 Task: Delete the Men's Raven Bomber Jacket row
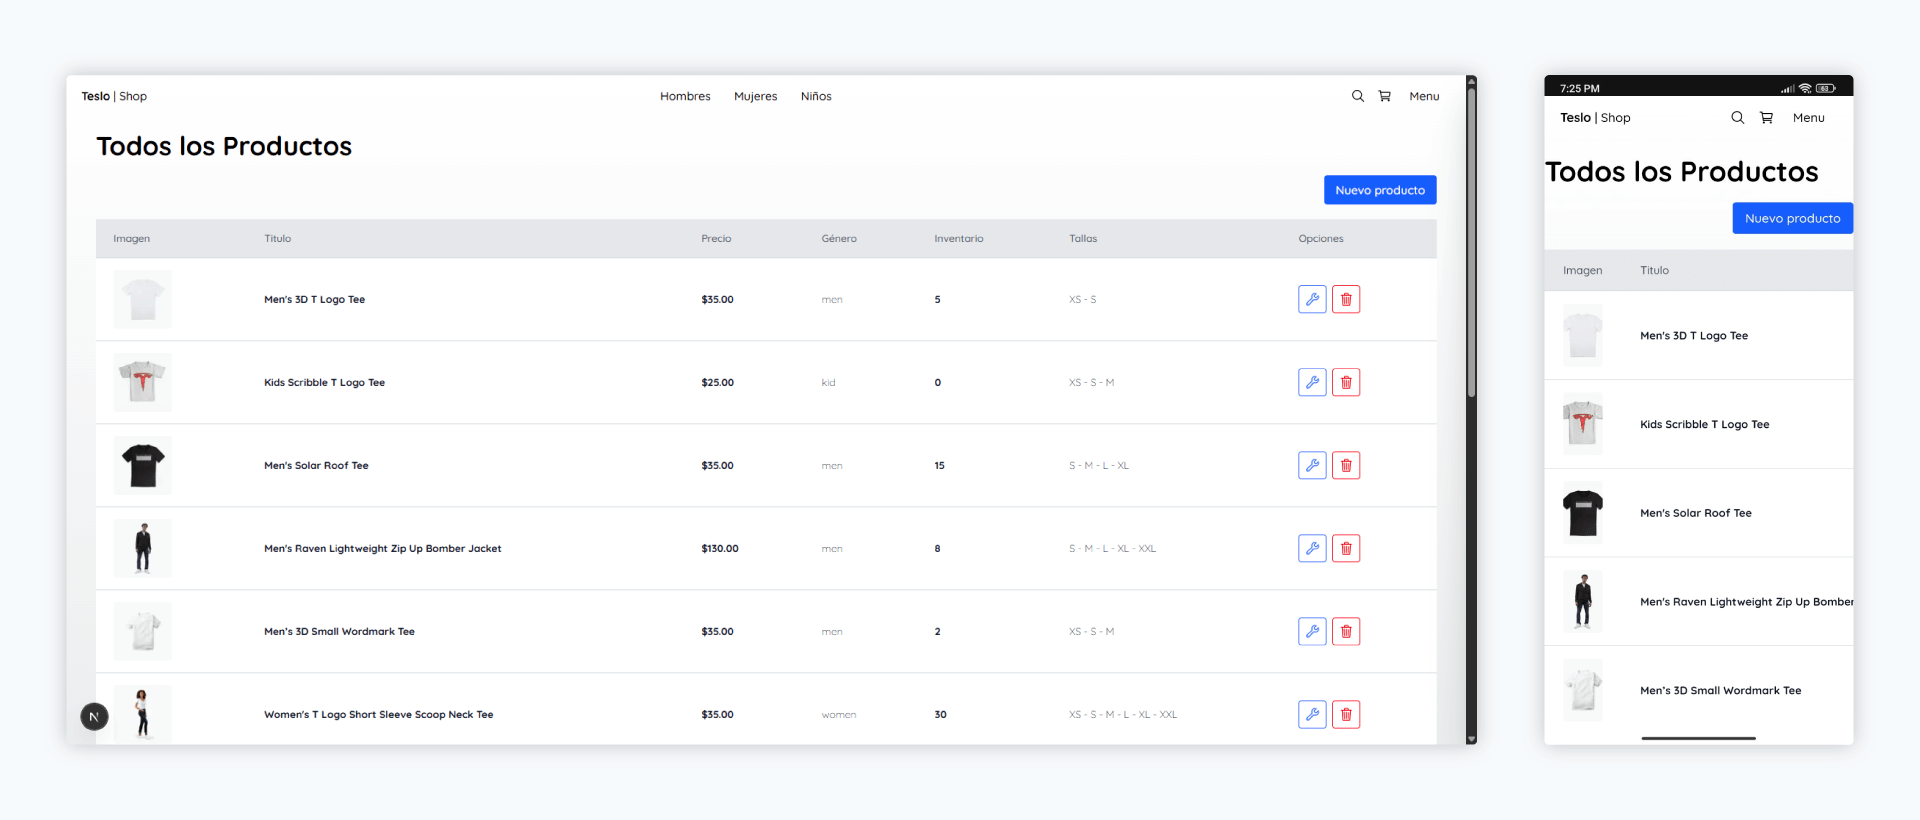[1346, 548]
